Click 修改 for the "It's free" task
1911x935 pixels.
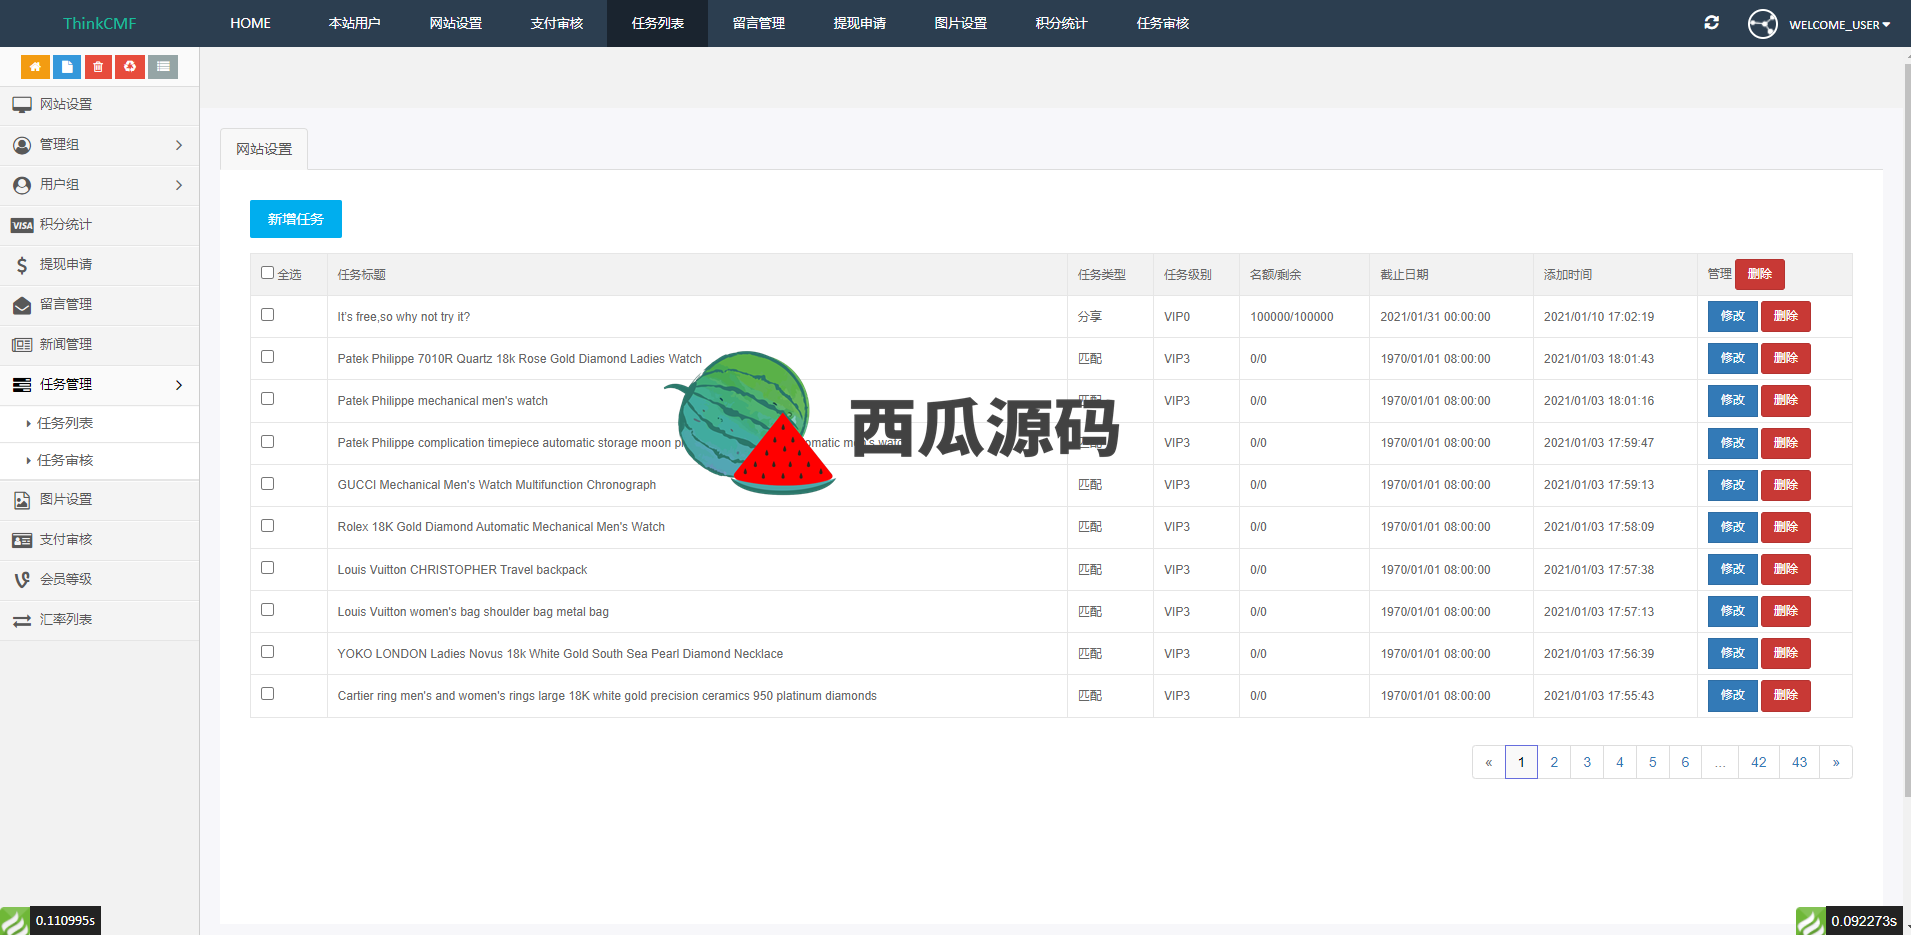[1733, 316]
